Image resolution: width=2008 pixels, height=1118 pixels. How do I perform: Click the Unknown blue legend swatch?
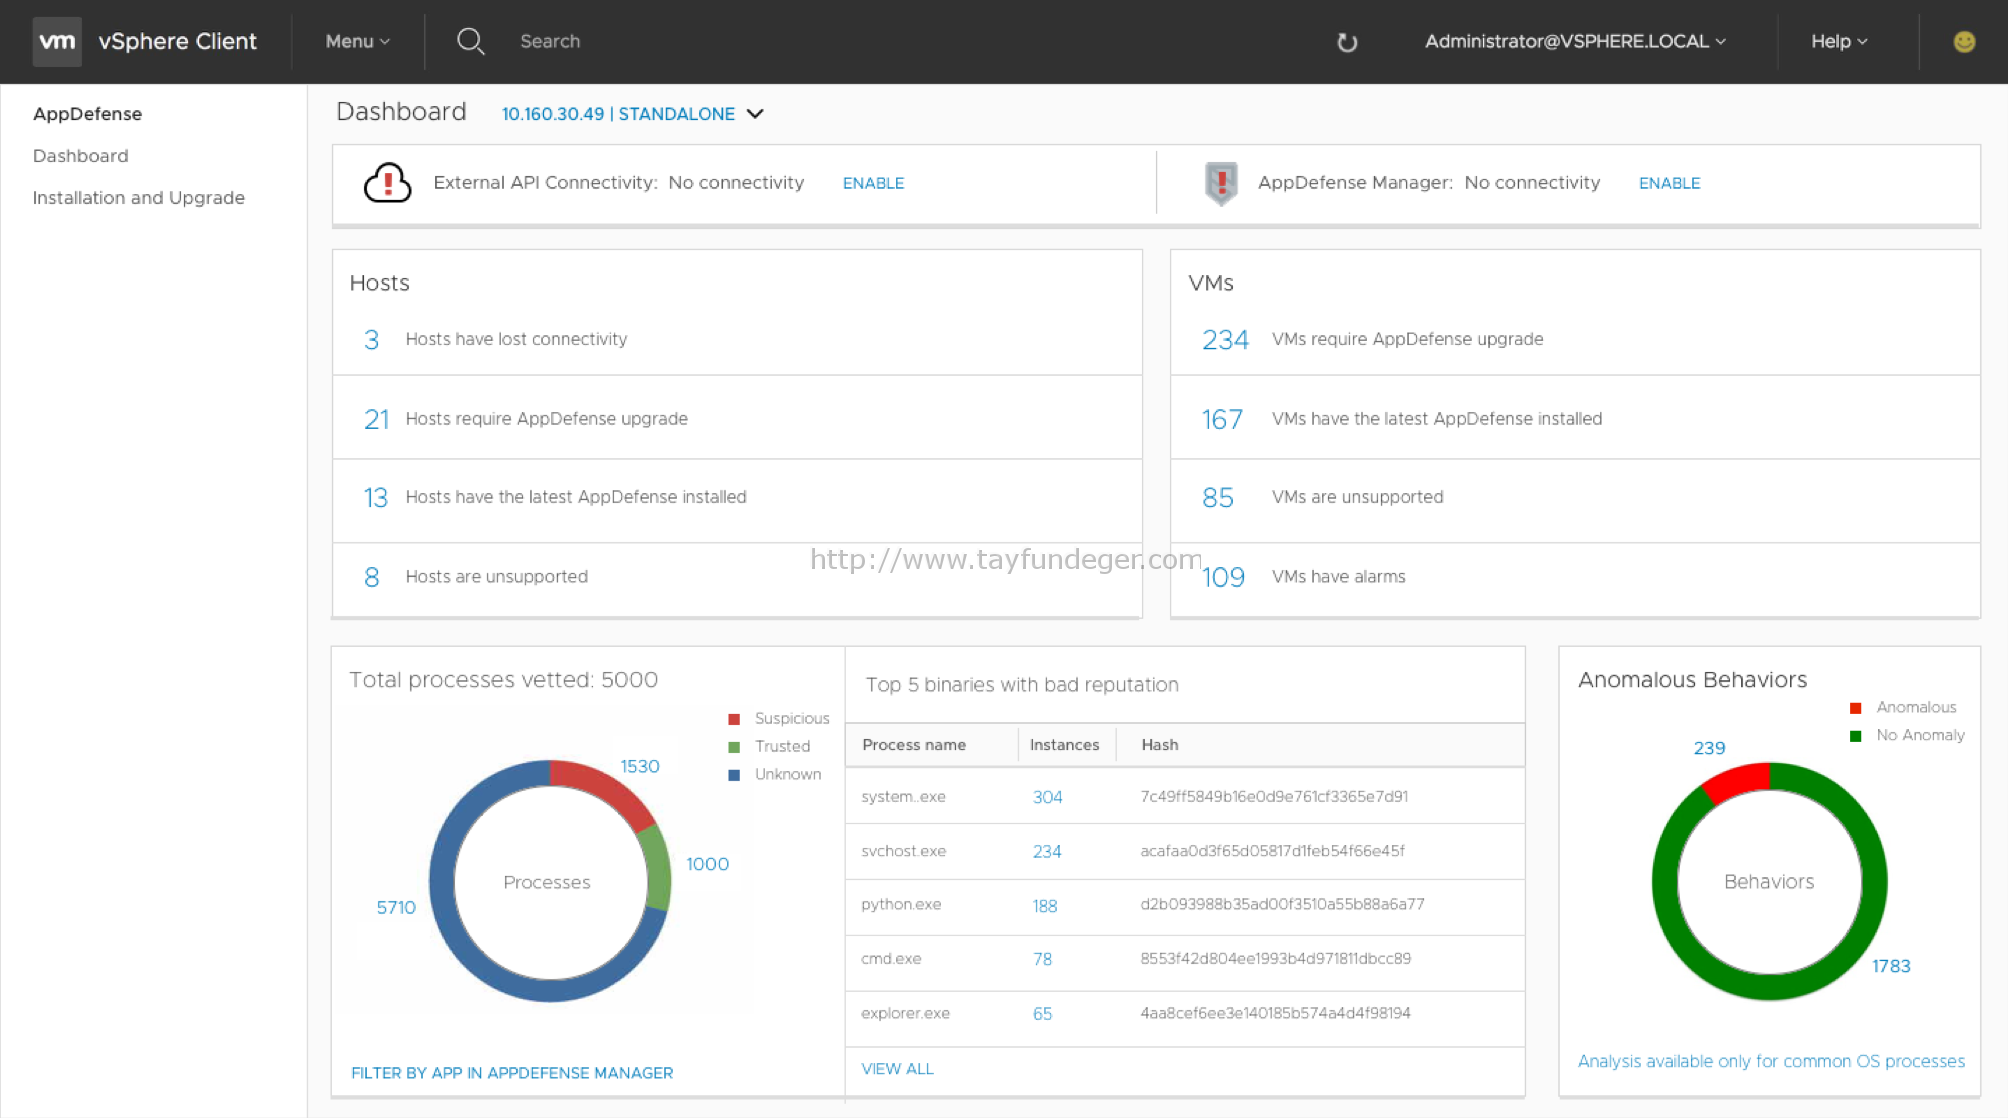734,775
